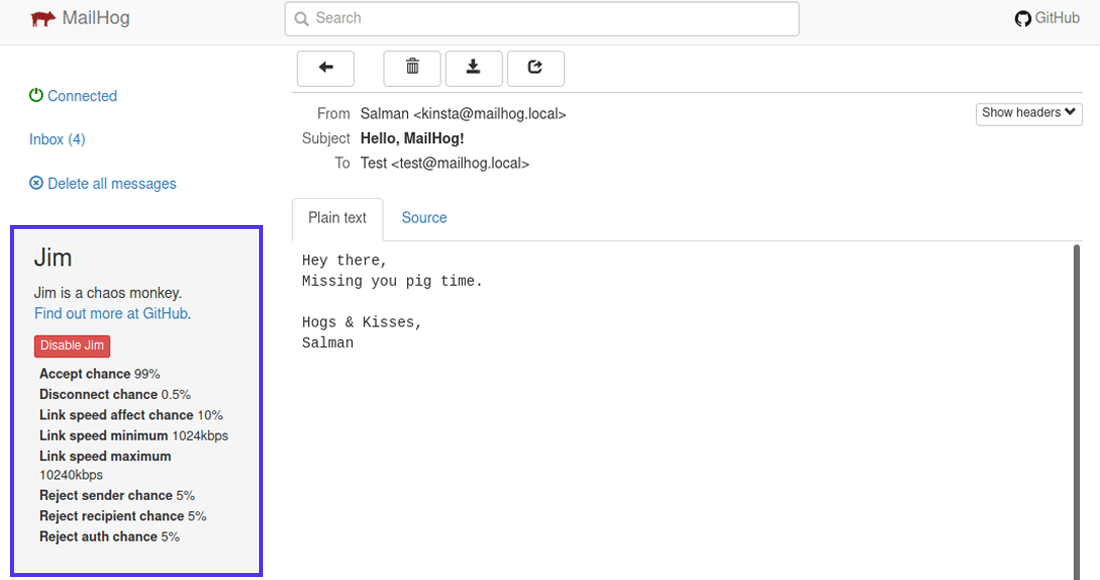The width and height of the screenshot is (1100, 580).
Task: Open Inbox (4) in the sidebar
Action: (57, 140)
